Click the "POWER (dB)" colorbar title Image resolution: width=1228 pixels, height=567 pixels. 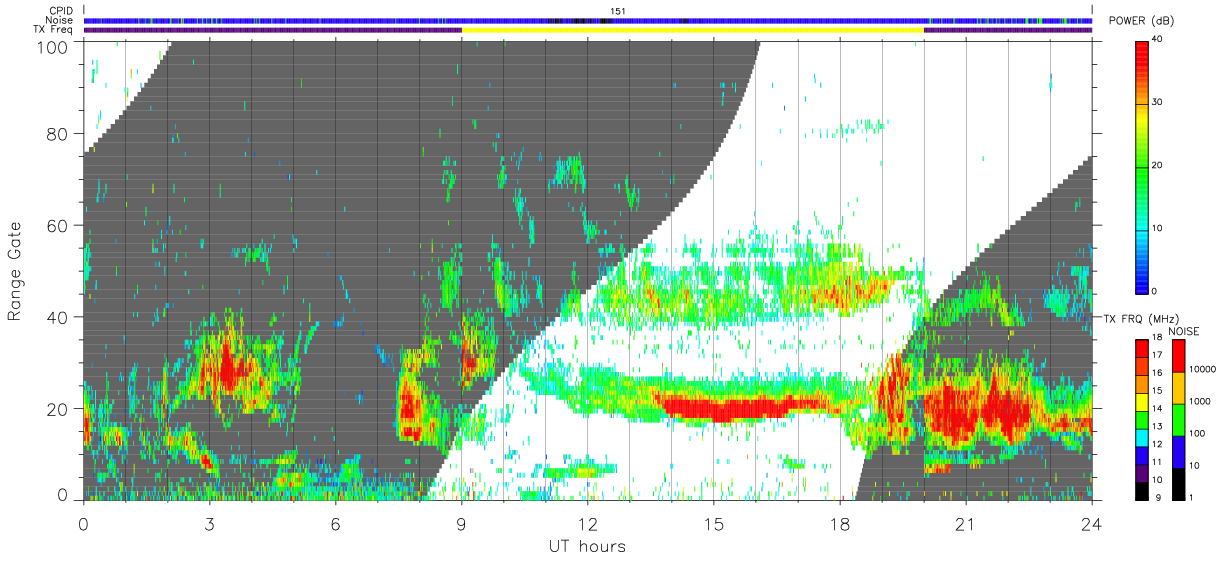(1141, 22)
